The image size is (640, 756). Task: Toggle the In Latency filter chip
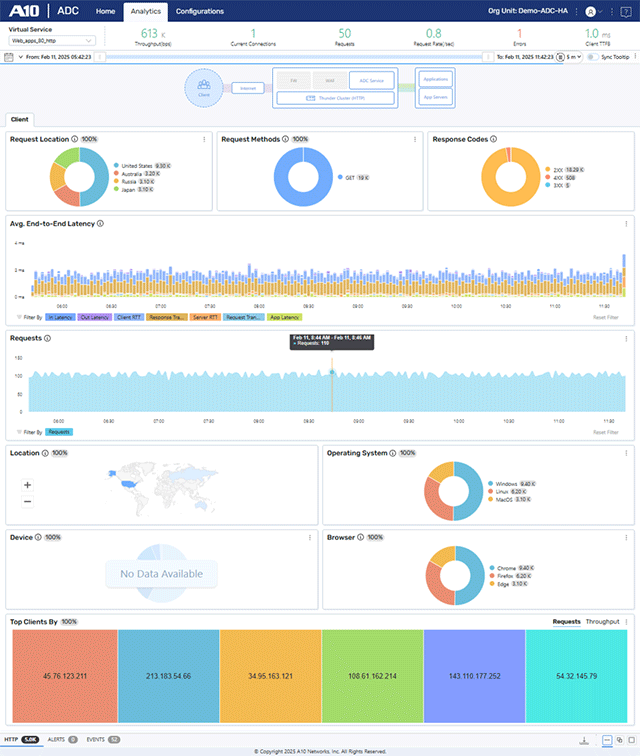pyautogui.click(x=61, y=316)
